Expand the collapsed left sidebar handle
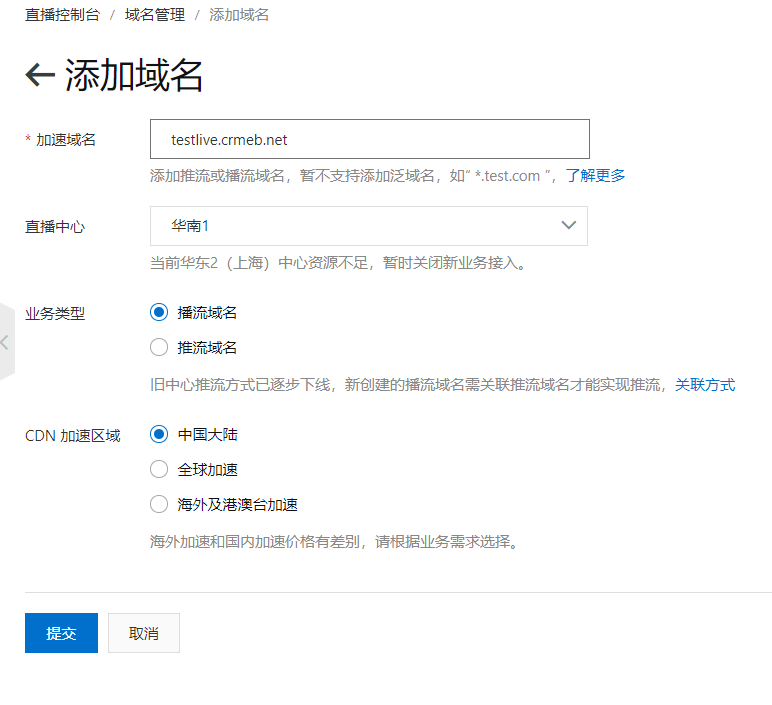Viewport: 772px width, 705px height. [6, 342]
